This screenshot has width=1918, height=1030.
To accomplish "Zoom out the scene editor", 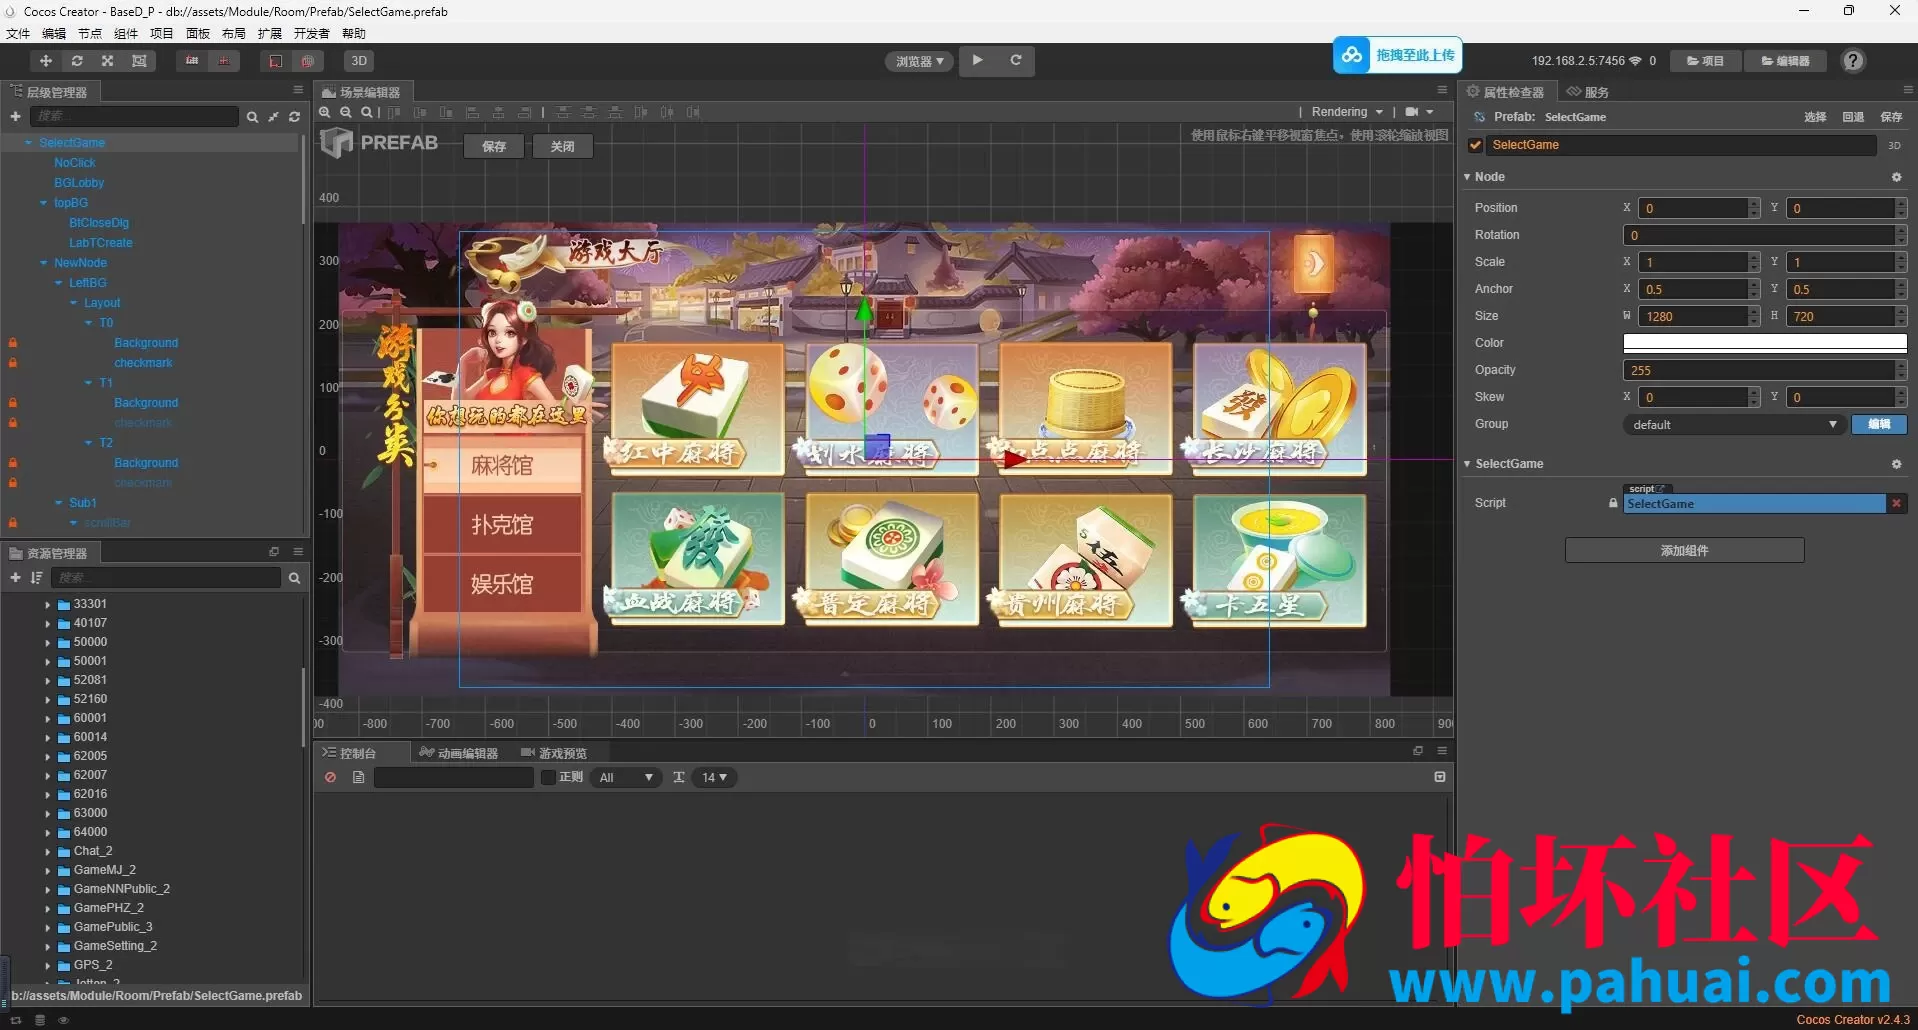I will point(346,112).
